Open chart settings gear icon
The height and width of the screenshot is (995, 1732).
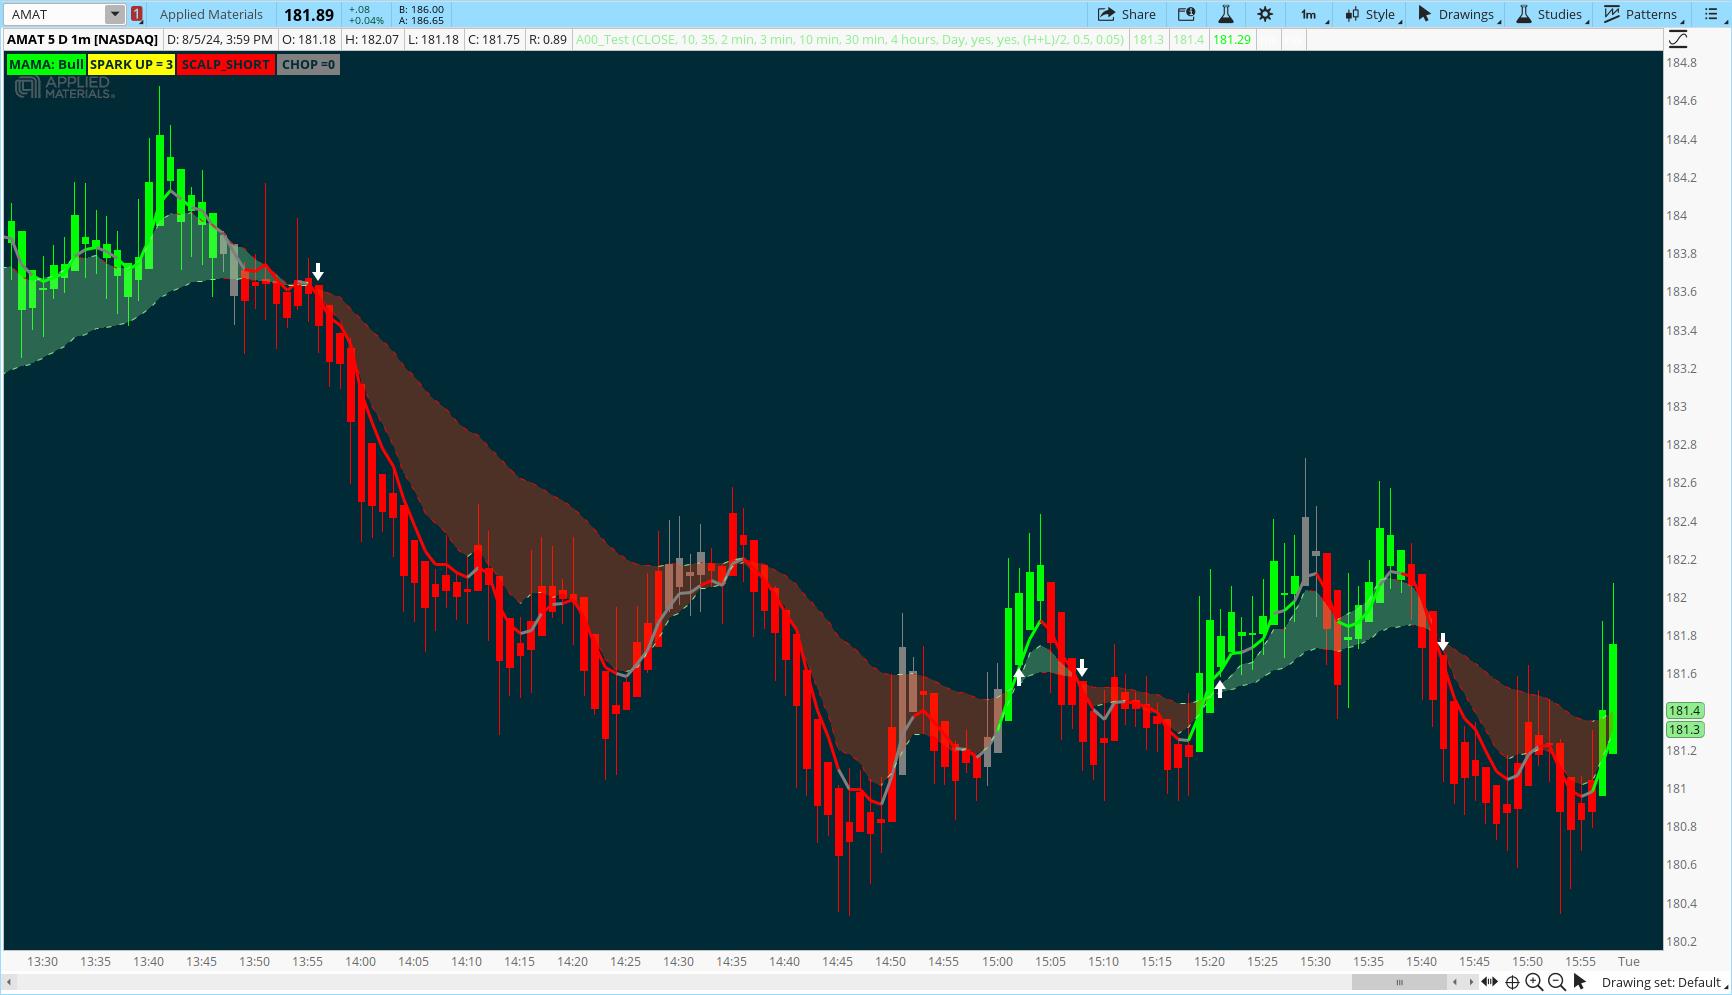tap(1265, 14)
